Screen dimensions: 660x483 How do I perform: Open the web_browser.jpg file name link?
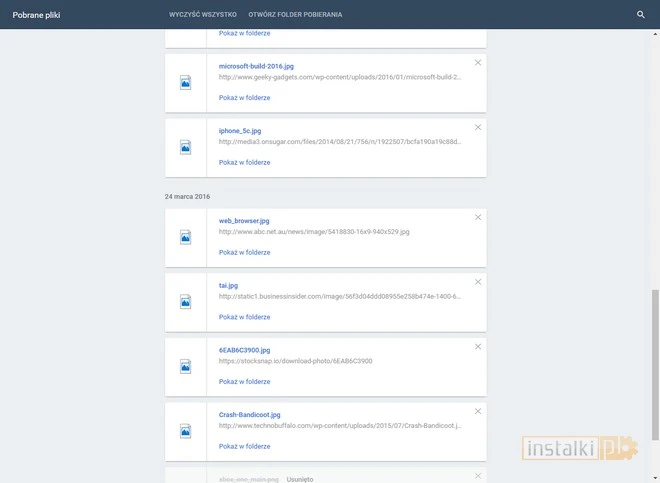[244, 220]
